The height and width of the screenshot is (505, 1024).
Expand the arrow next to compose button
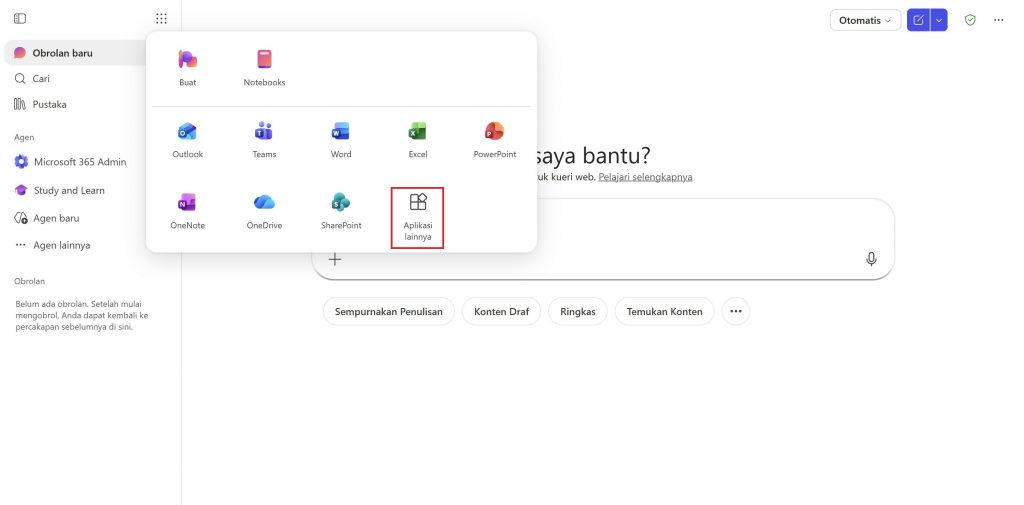click(938, 20)
